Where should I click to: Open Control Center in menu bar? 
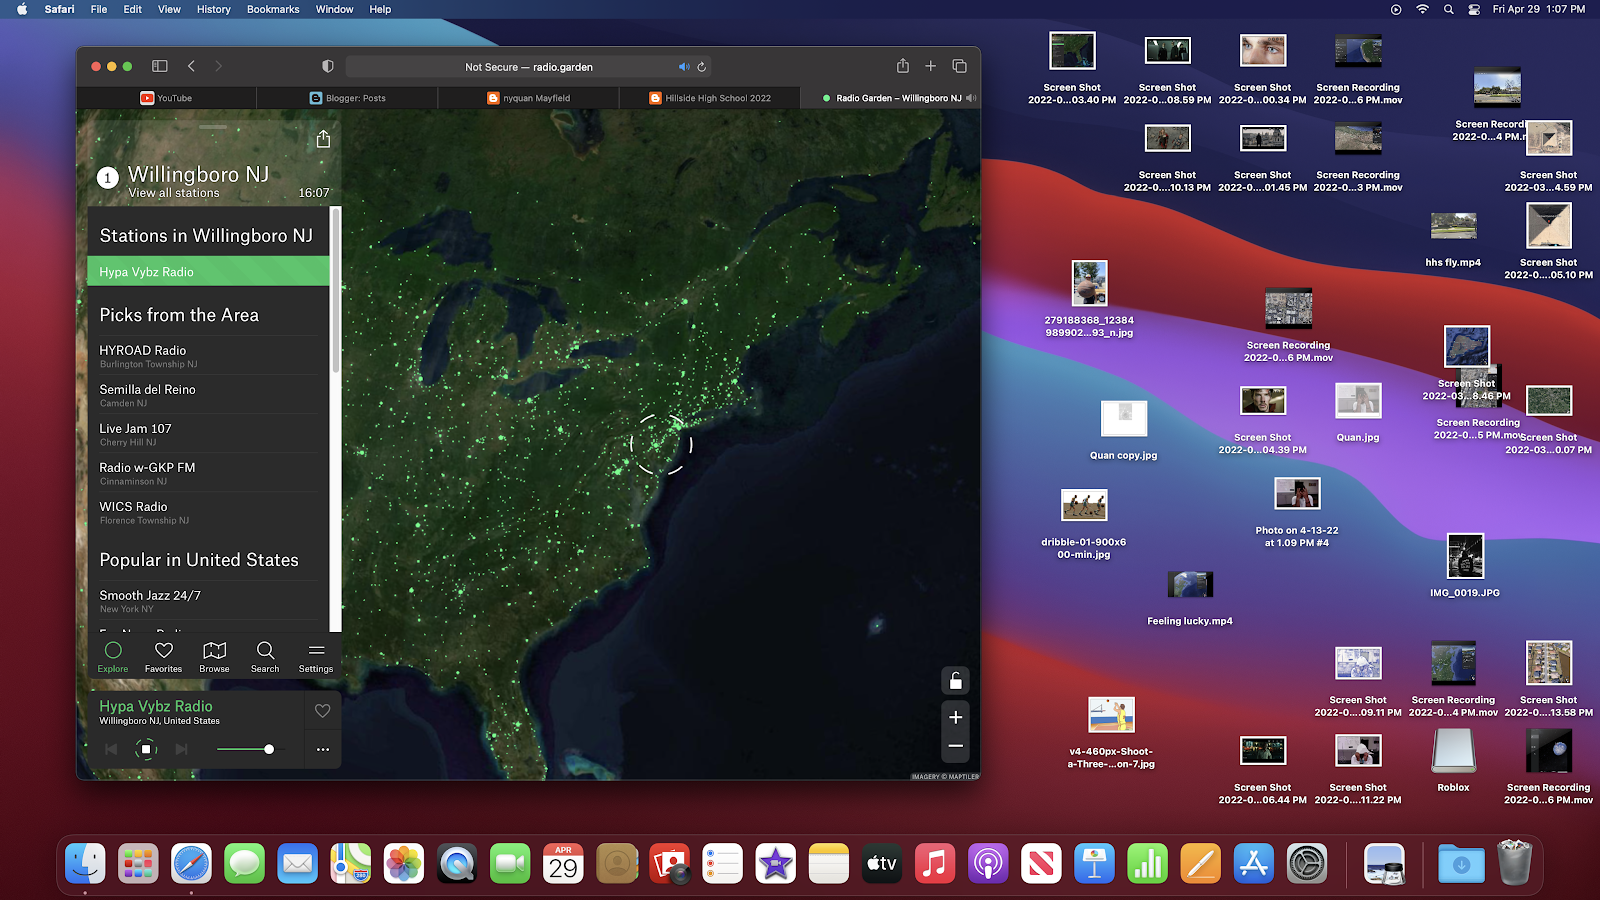(x=1474, y=9)
